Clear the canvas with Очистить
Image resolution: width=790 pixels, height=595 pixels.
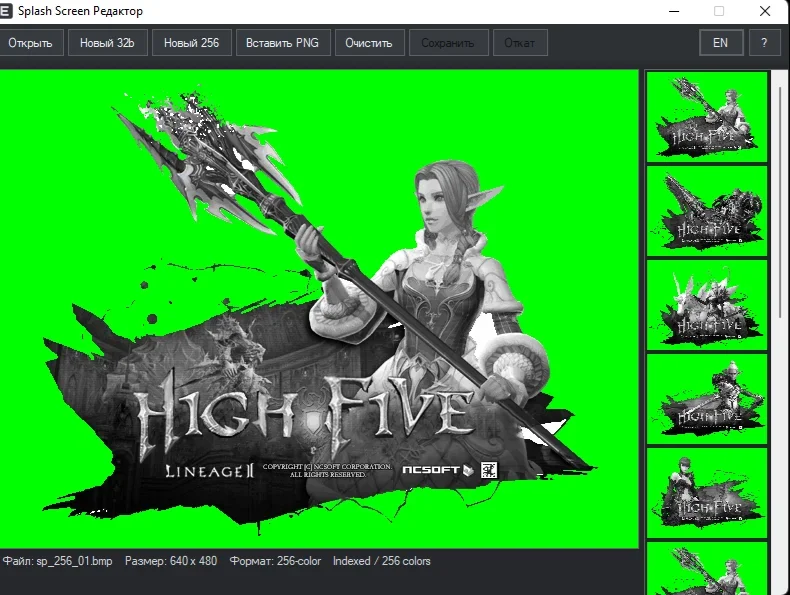(369, 43)
